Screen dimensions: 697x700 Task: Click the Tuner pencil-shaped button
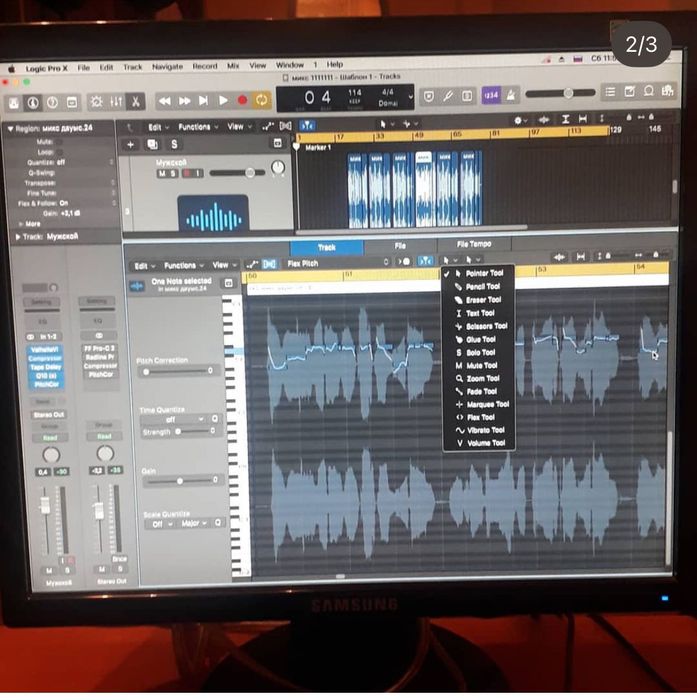coord(448,96)
